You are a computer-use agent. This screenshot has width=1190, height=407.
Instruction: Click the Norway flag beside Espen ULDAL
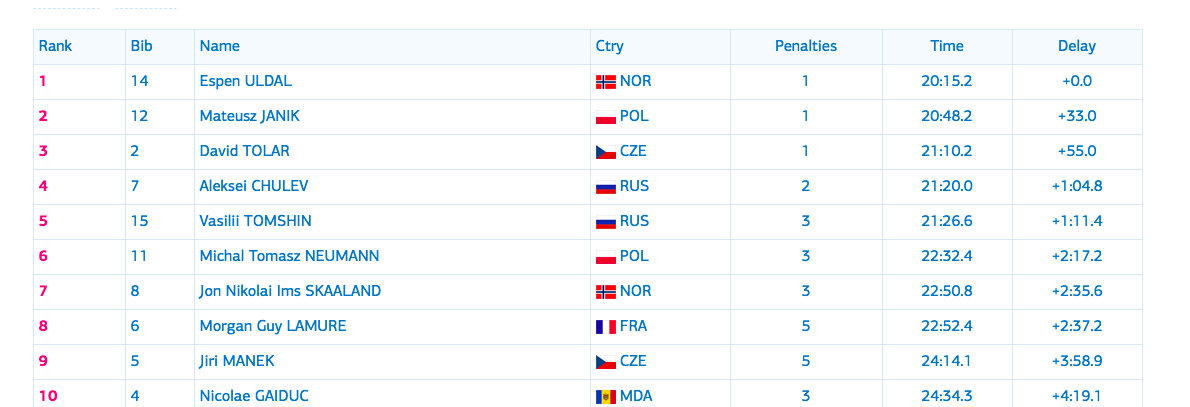[606, 82]
